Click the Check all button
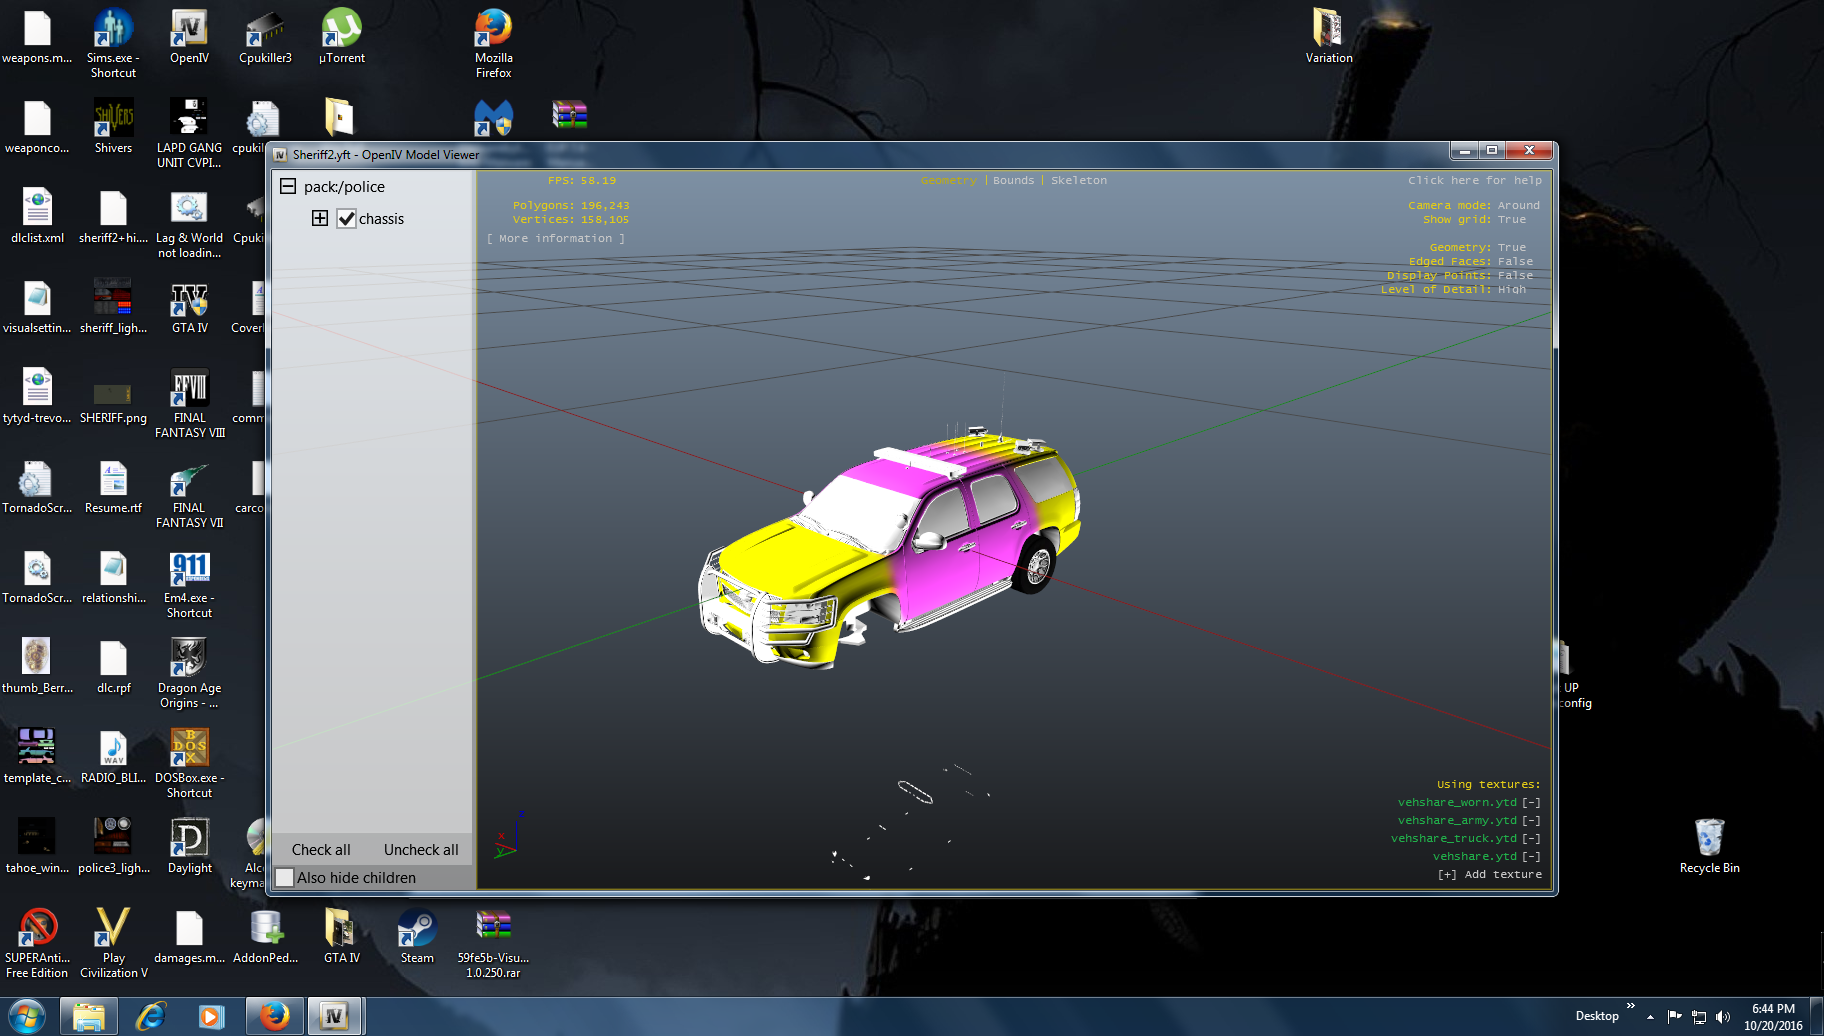This screenshot has height=1036, width=1824. tap(321, 849)
